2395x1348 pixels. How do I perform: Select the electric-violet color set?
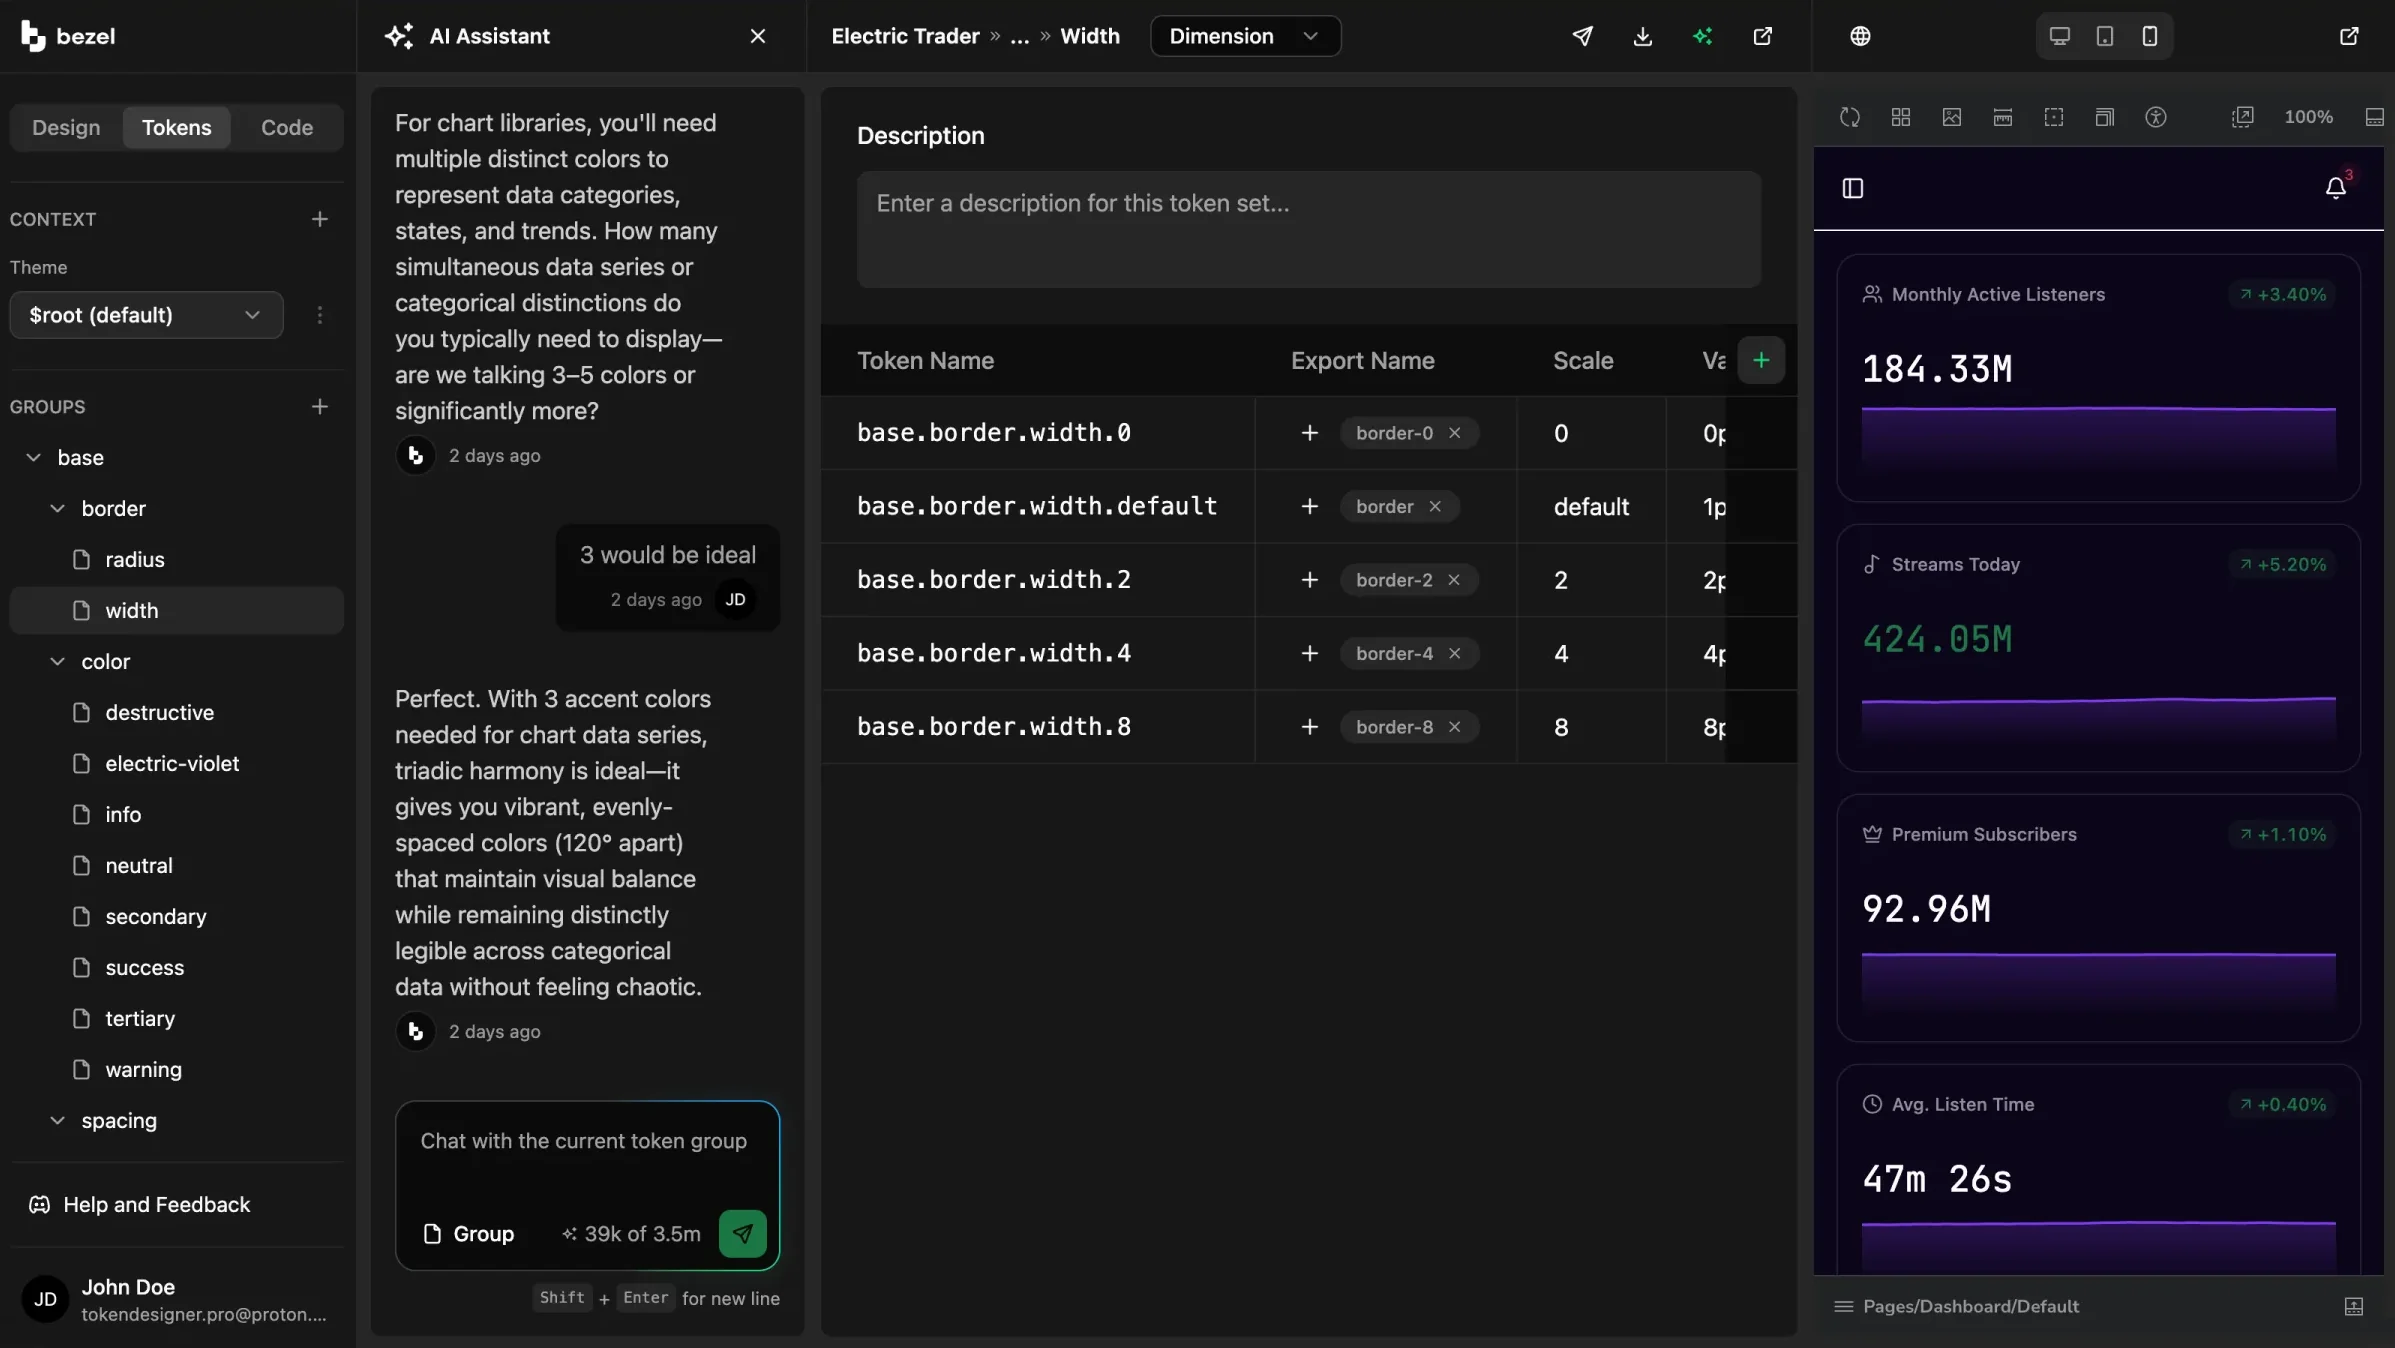(176, 763)
